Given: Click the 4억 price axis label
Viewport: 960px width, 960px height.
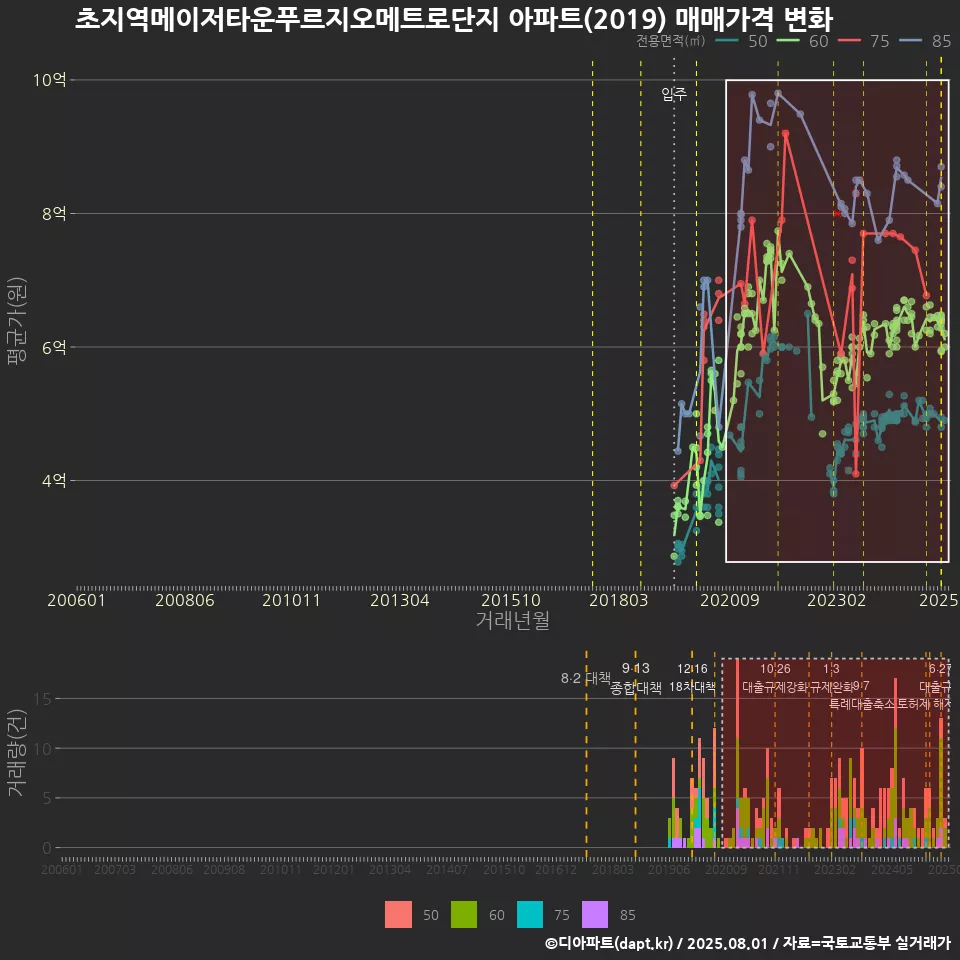Looking at the screenshot, I should pos(54,481).
